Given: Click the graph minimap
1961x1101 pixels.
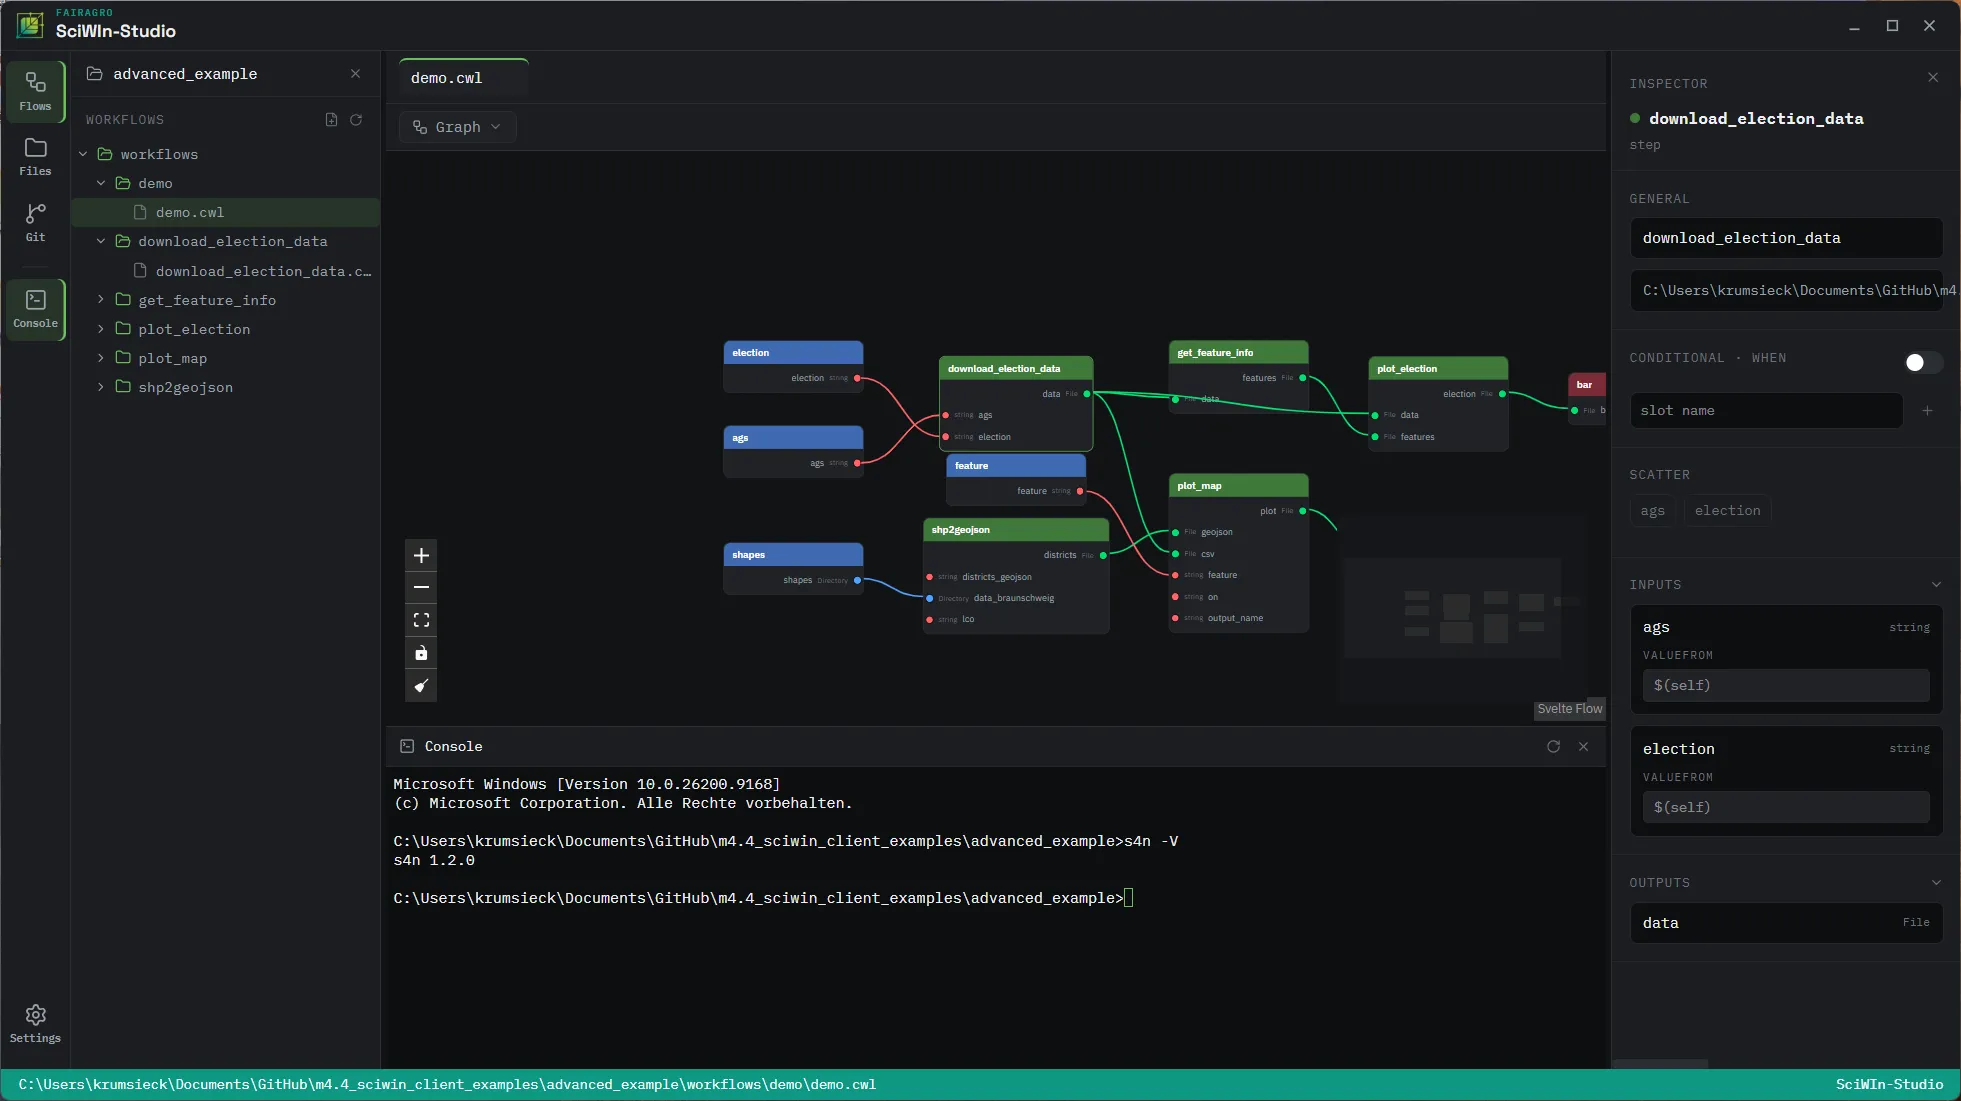Looking at the screenshot, I should point(1462,608).
